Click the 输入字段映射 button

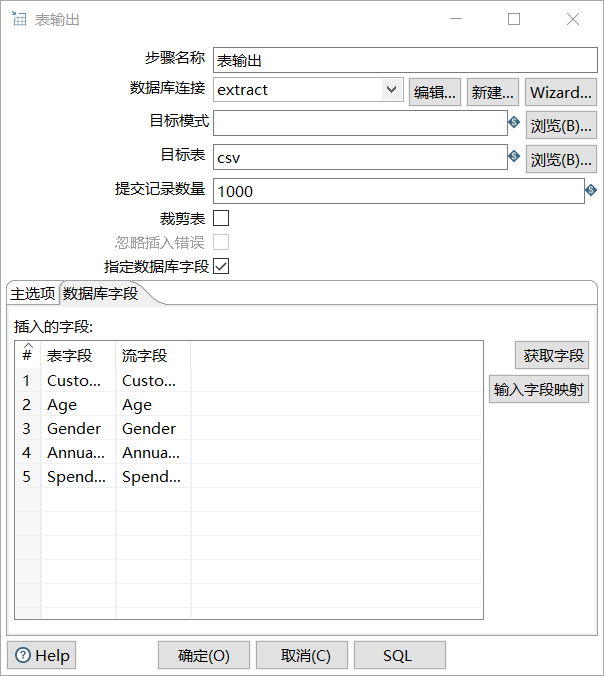(539, 389)
